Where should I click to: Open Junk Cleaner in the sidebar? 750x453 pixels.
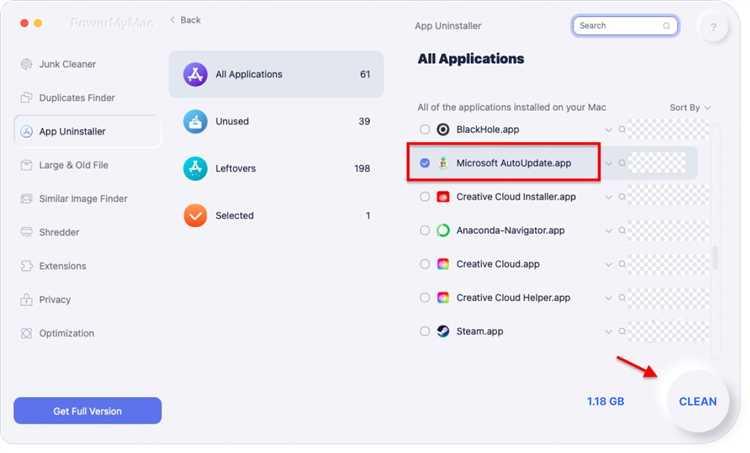click(x=87, y=64)
